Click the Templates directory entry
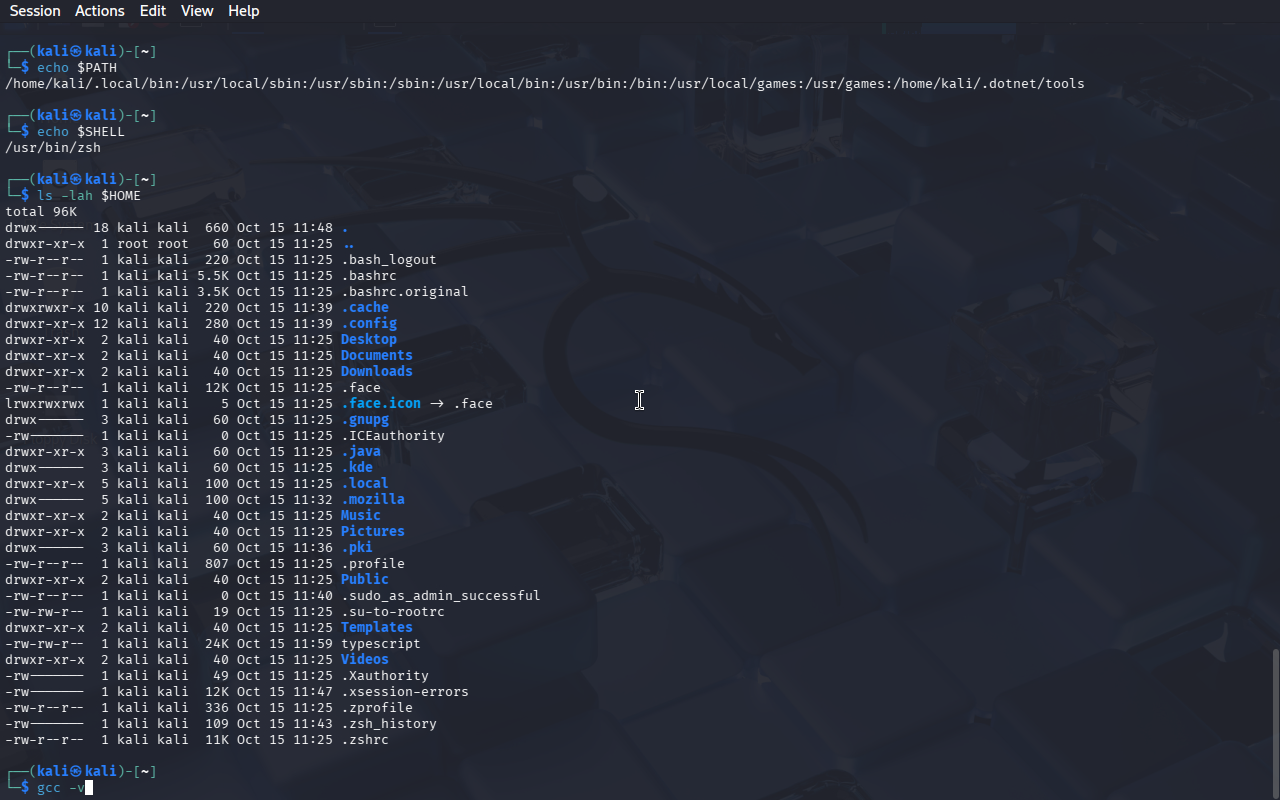 click(376, 628)
